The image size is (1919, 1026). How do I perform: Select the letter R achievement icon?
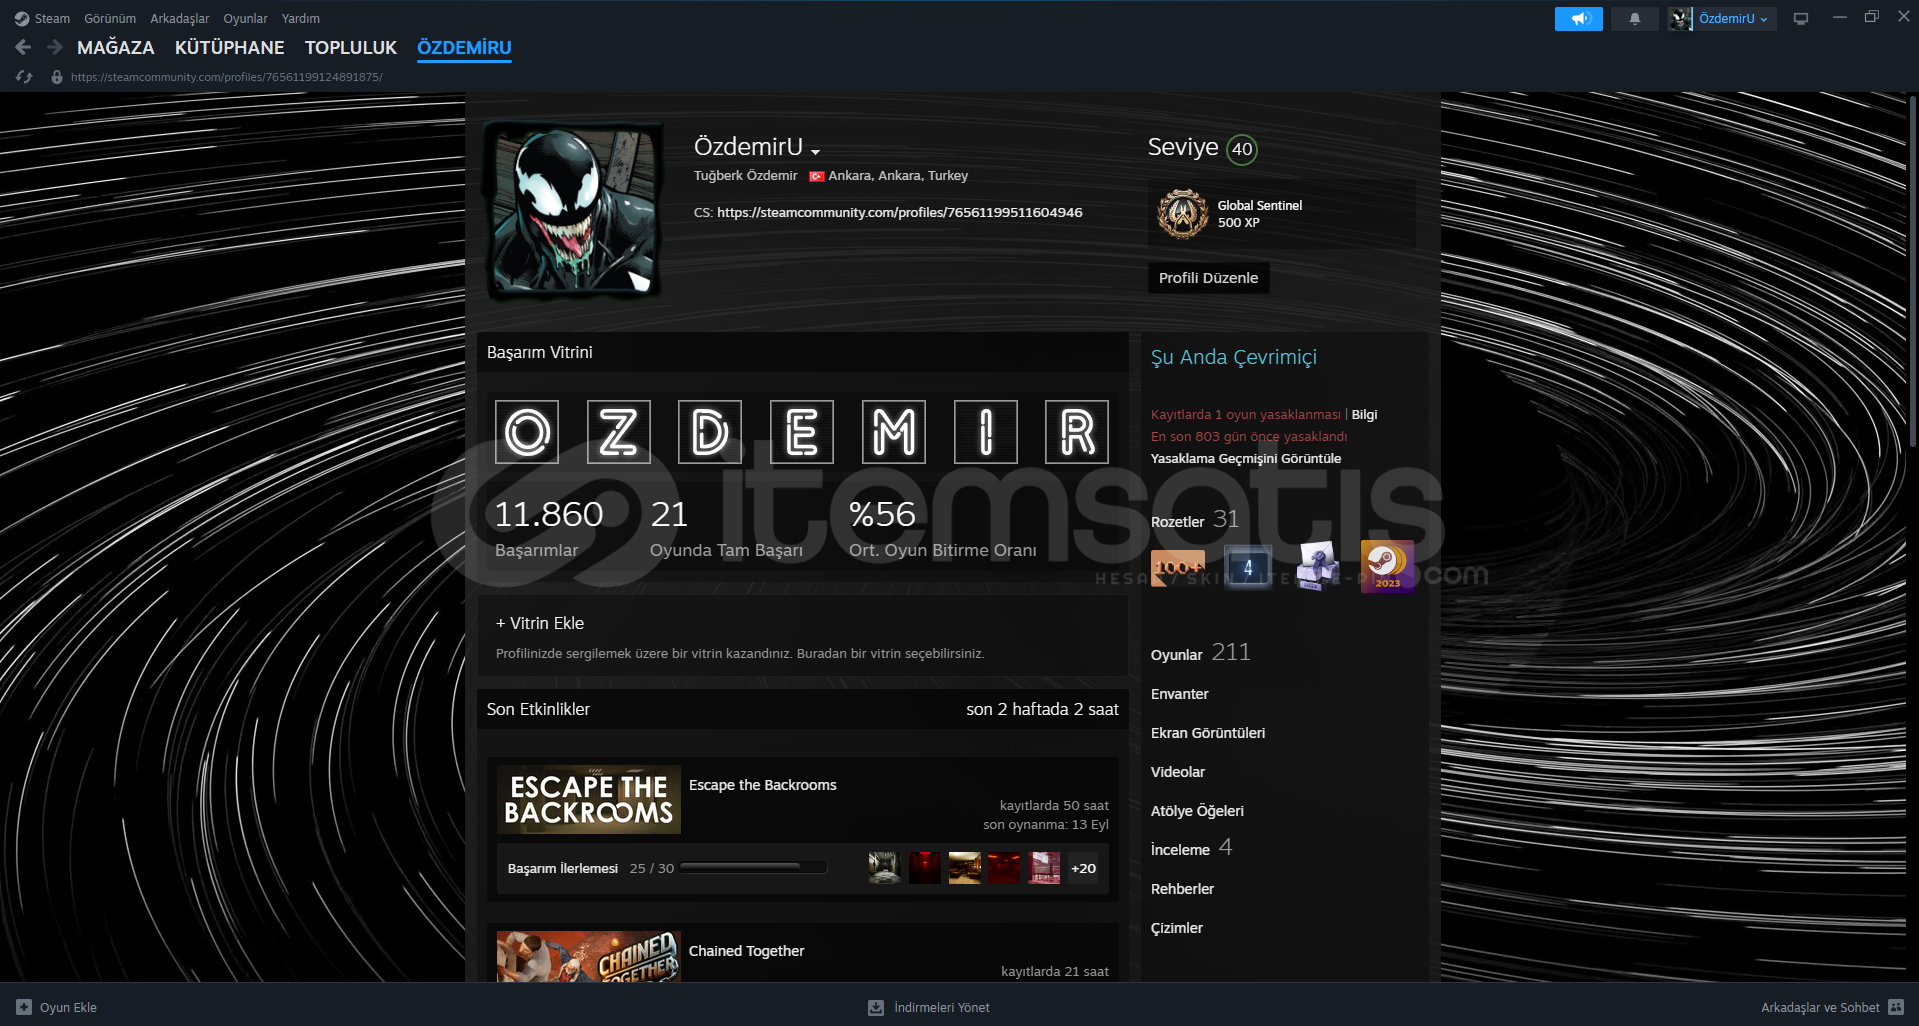(x=1077, y=432)
